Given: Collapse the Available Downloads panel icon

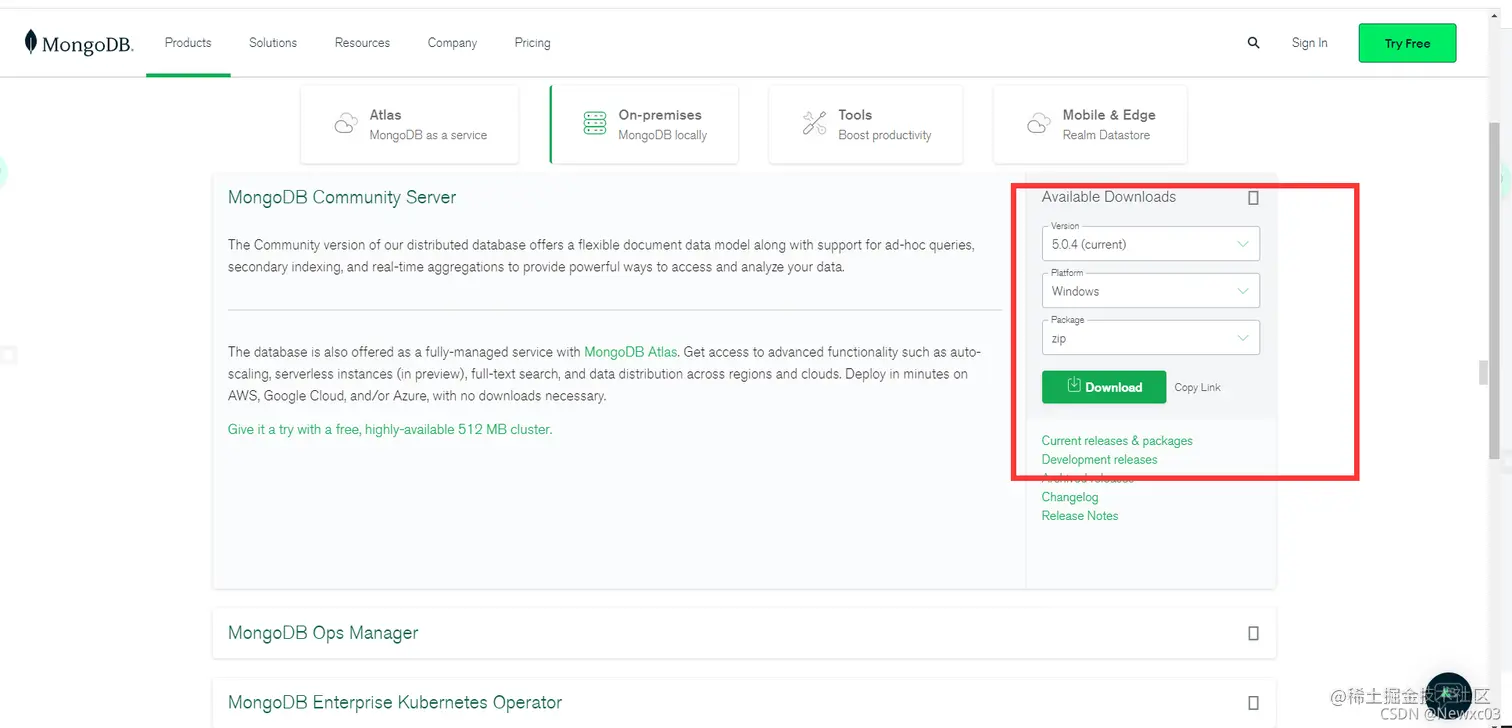Looking at the screenshot, I should click(x=1253, y=198).
